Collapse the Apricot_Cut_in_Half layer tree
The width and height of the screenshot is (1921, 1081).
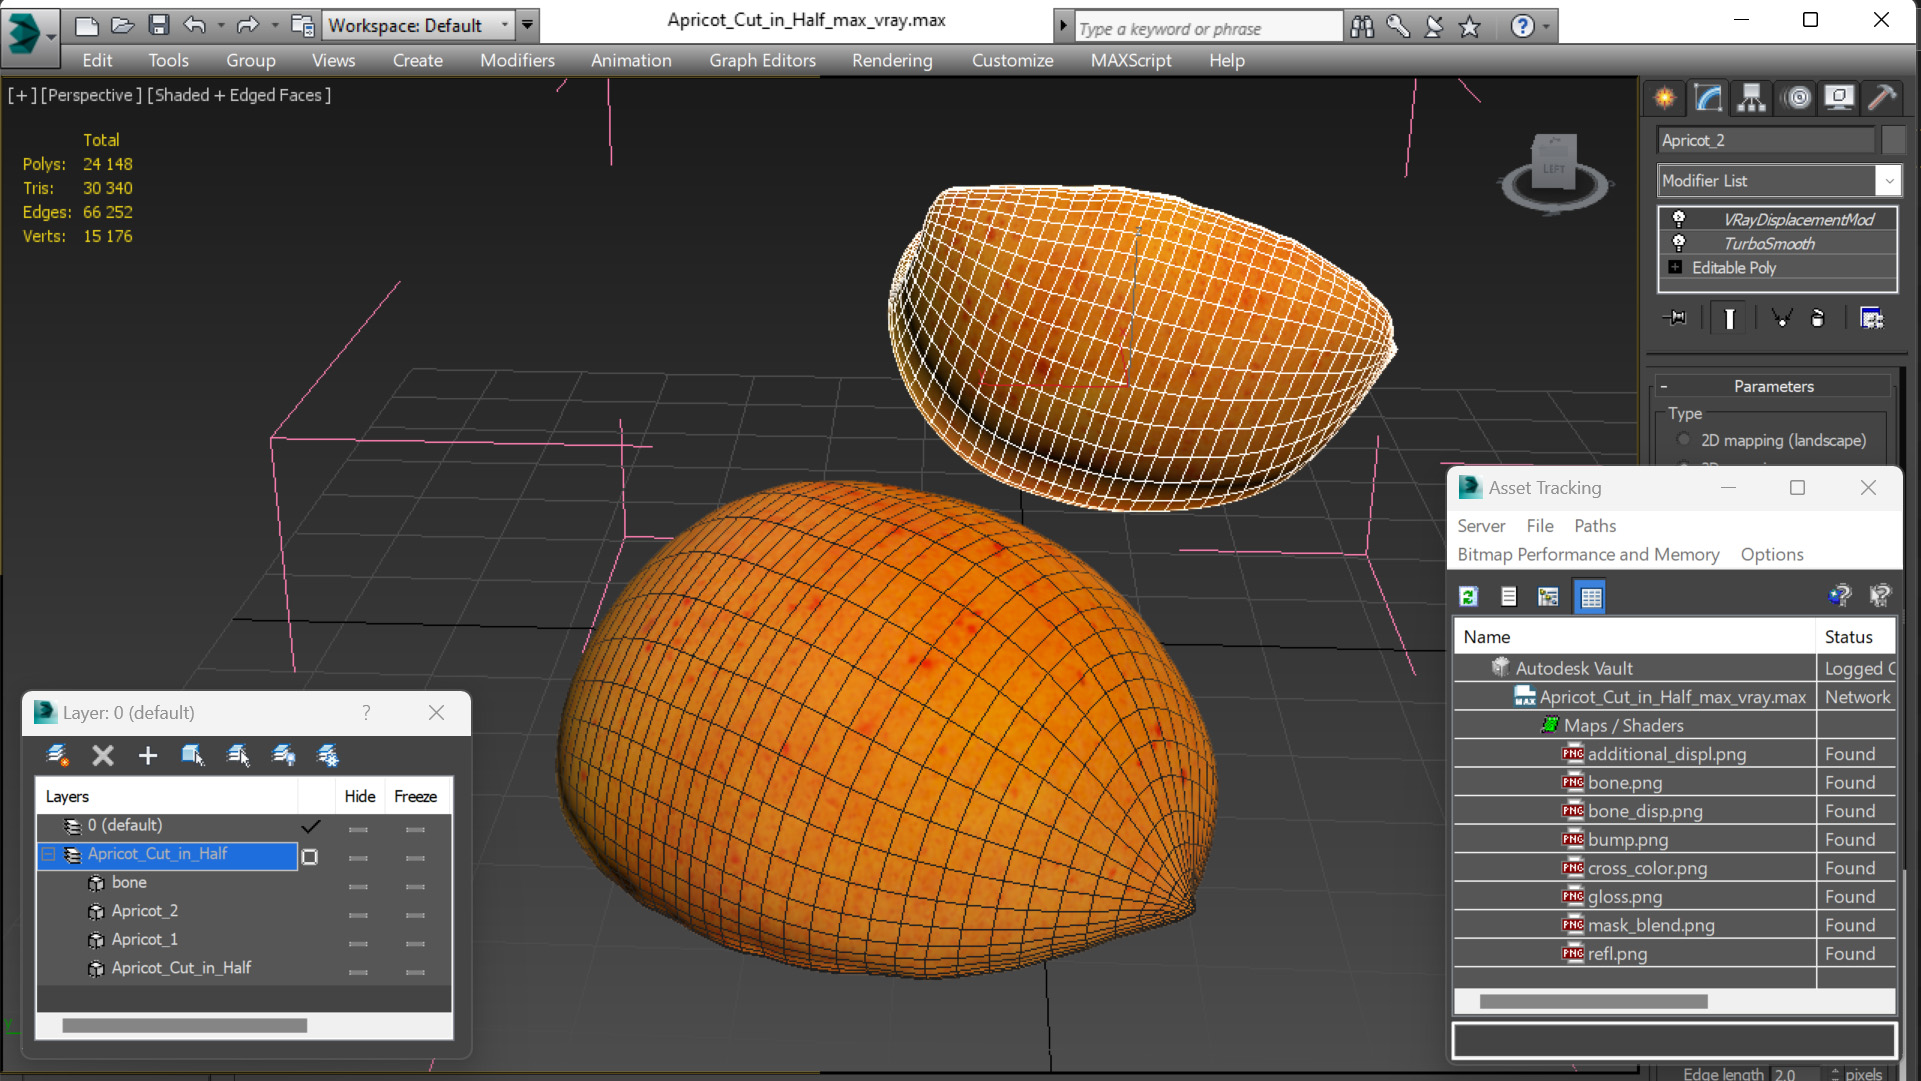coord(48,854)
